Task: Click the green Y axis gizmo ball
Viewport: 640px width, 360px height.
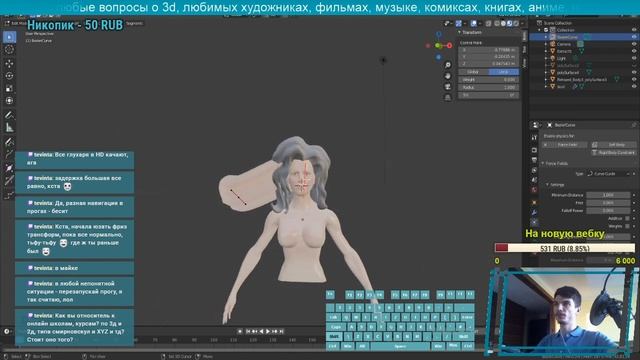Action: click(438, 46)
